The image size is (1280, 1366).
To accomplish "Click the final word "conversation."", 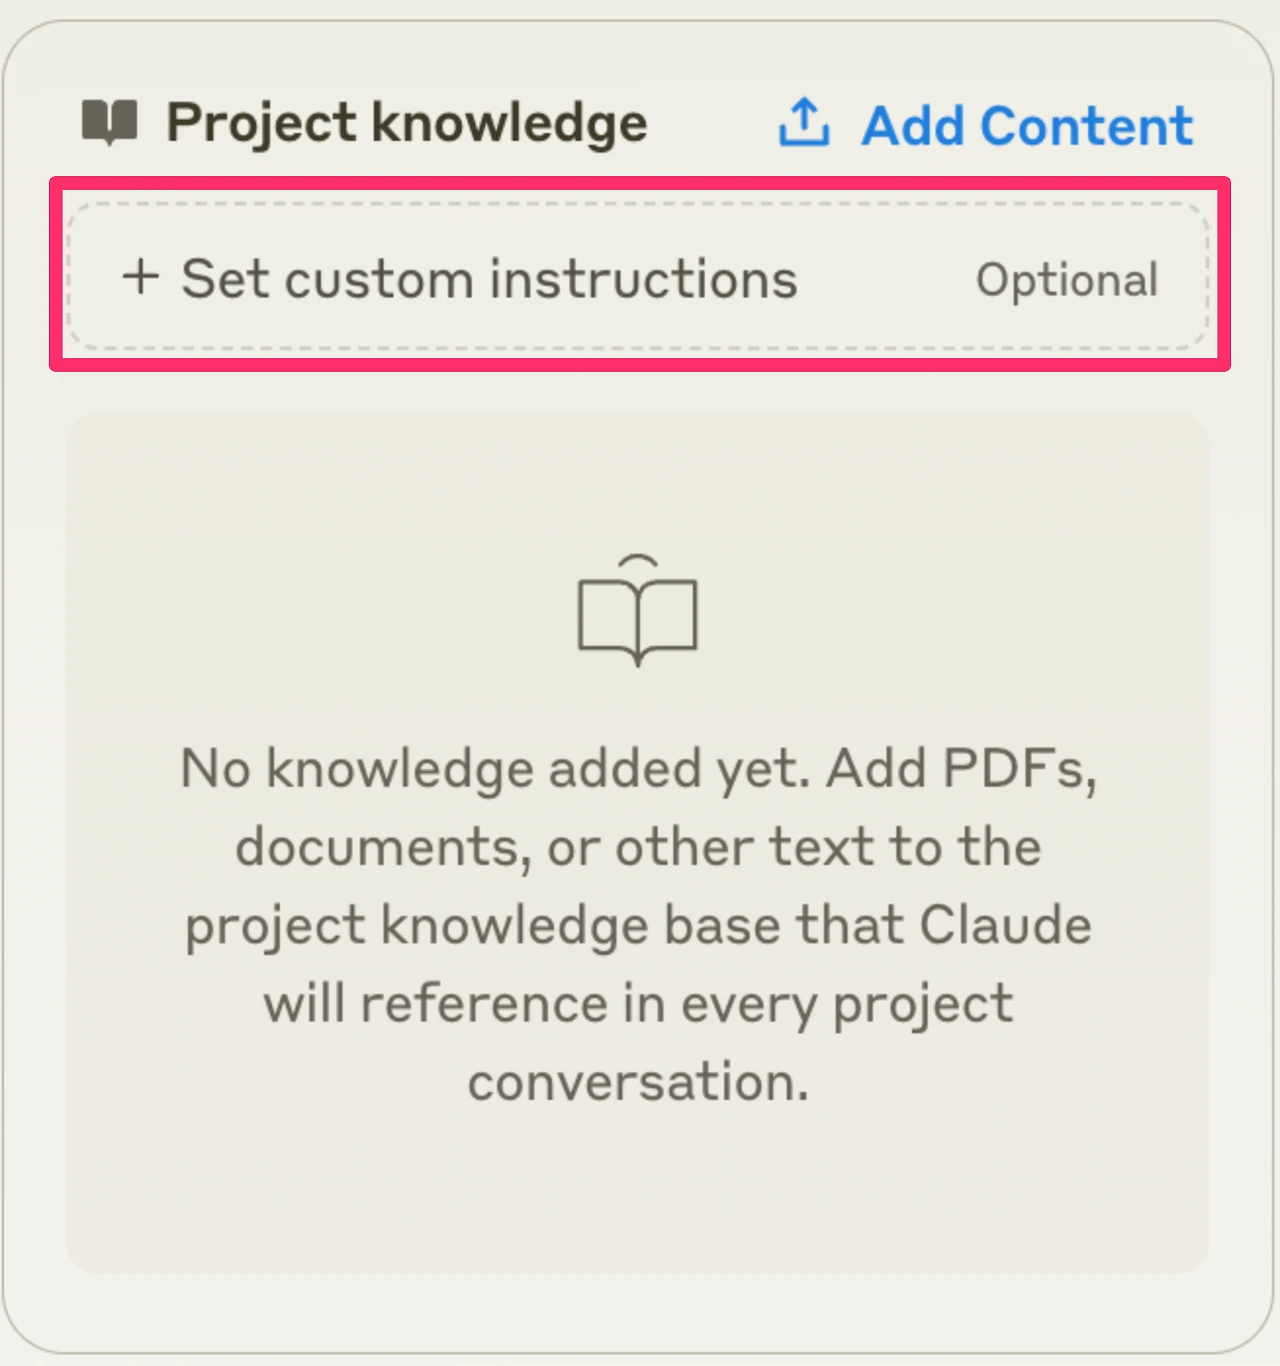I will point(638,1081).
